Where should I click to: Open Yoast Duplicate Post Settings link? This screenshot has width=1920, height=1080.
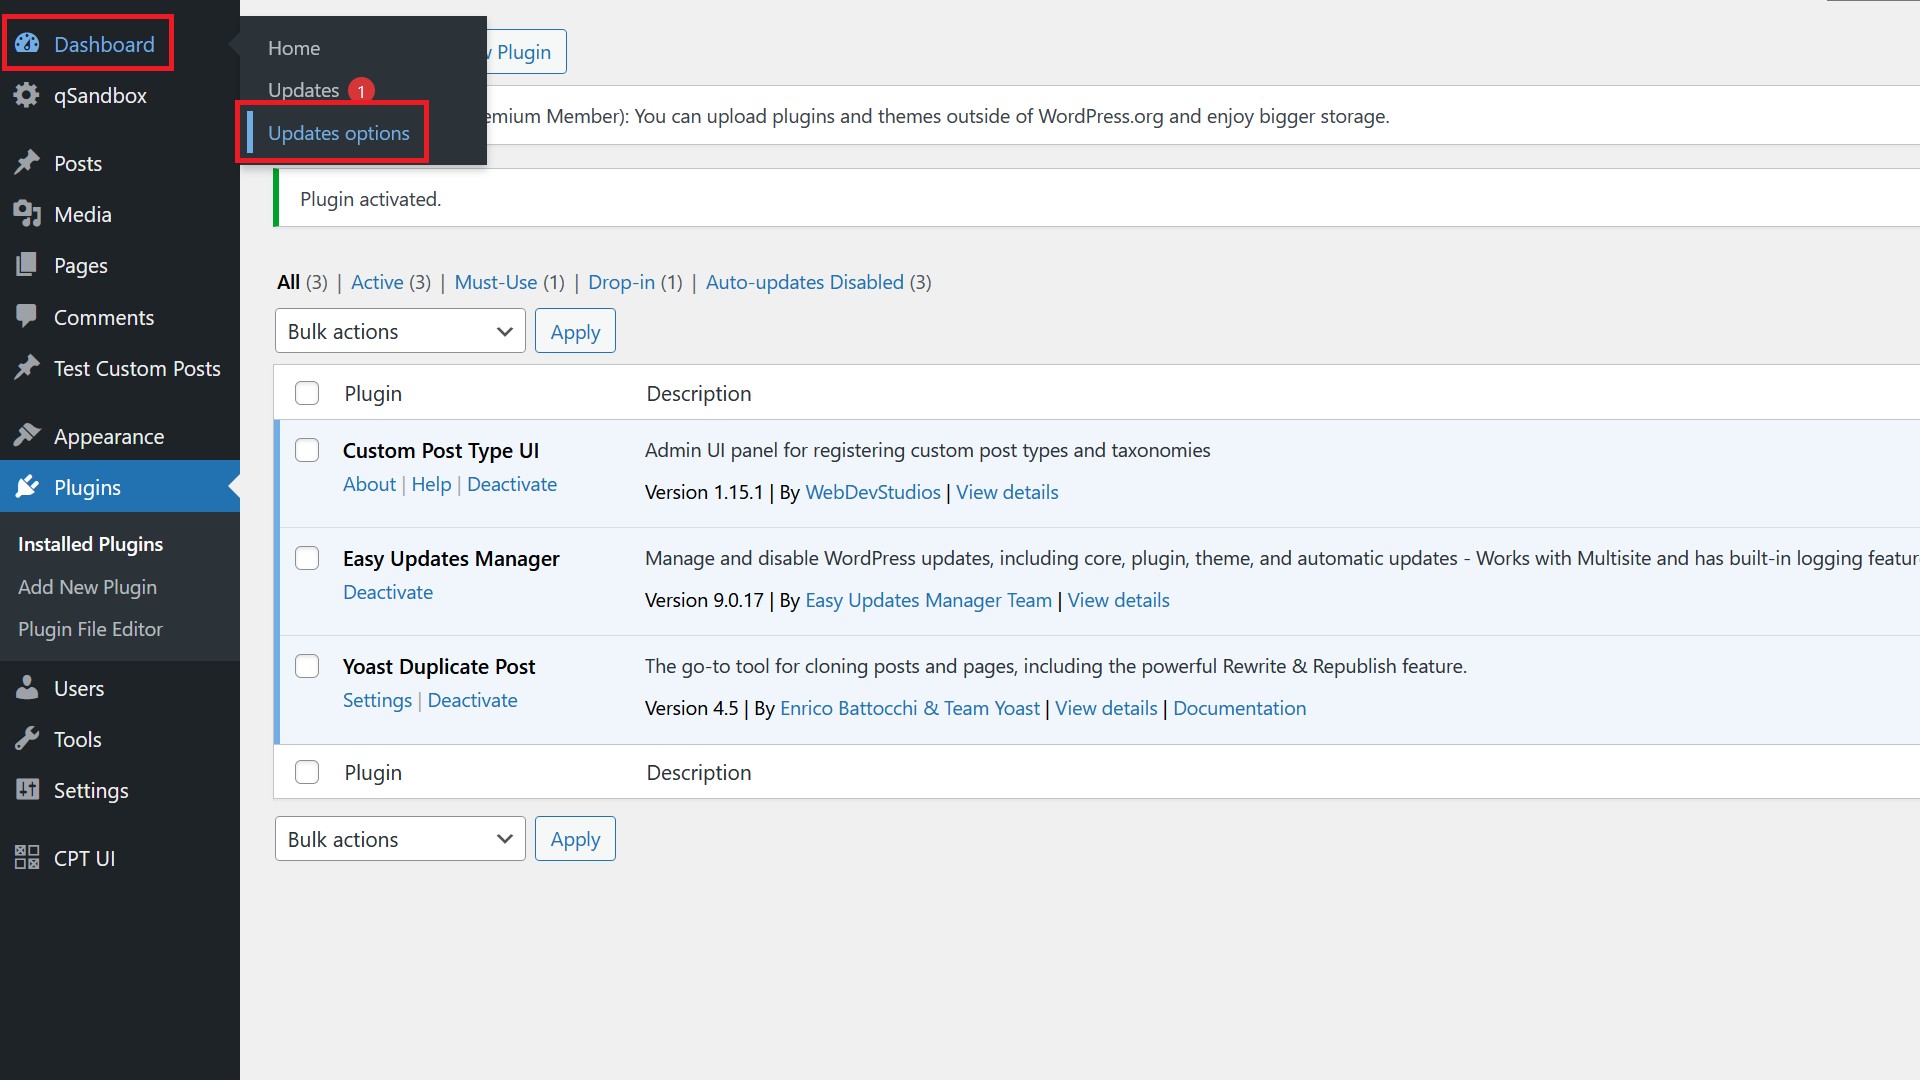point(377,700)
